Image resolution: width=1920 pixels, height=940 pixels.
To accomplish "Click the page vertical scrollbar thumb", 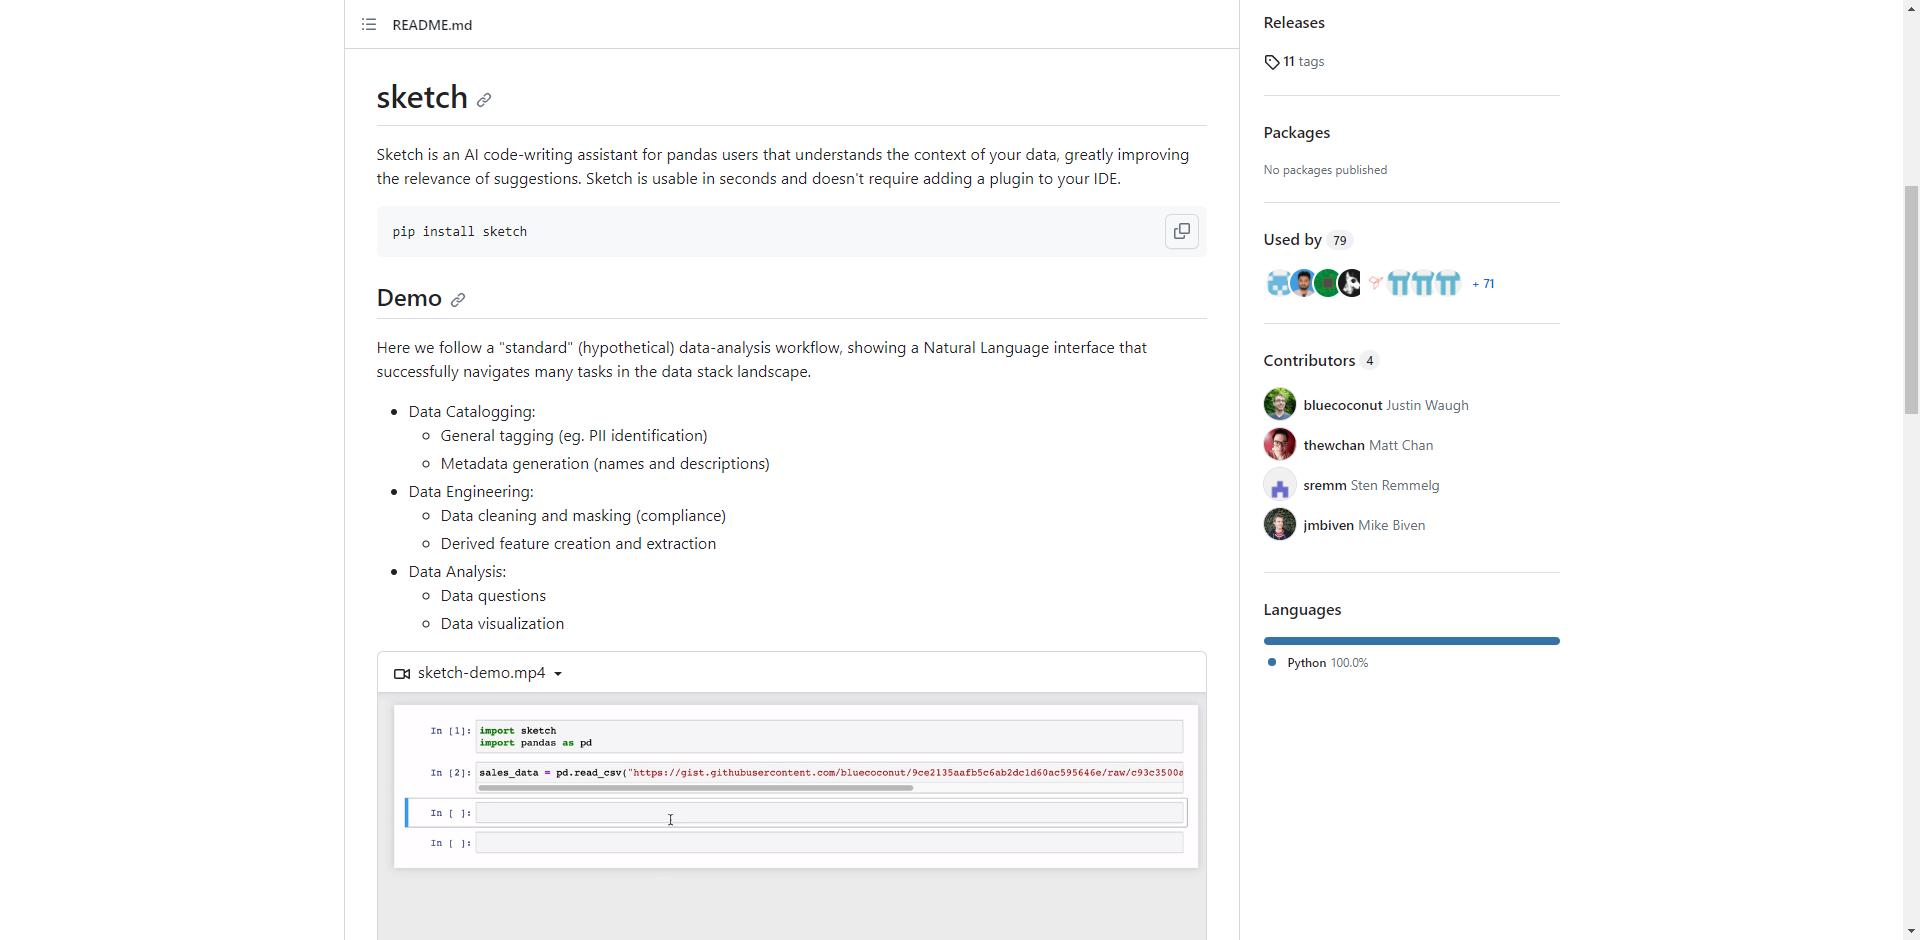I will point(1910,300).
